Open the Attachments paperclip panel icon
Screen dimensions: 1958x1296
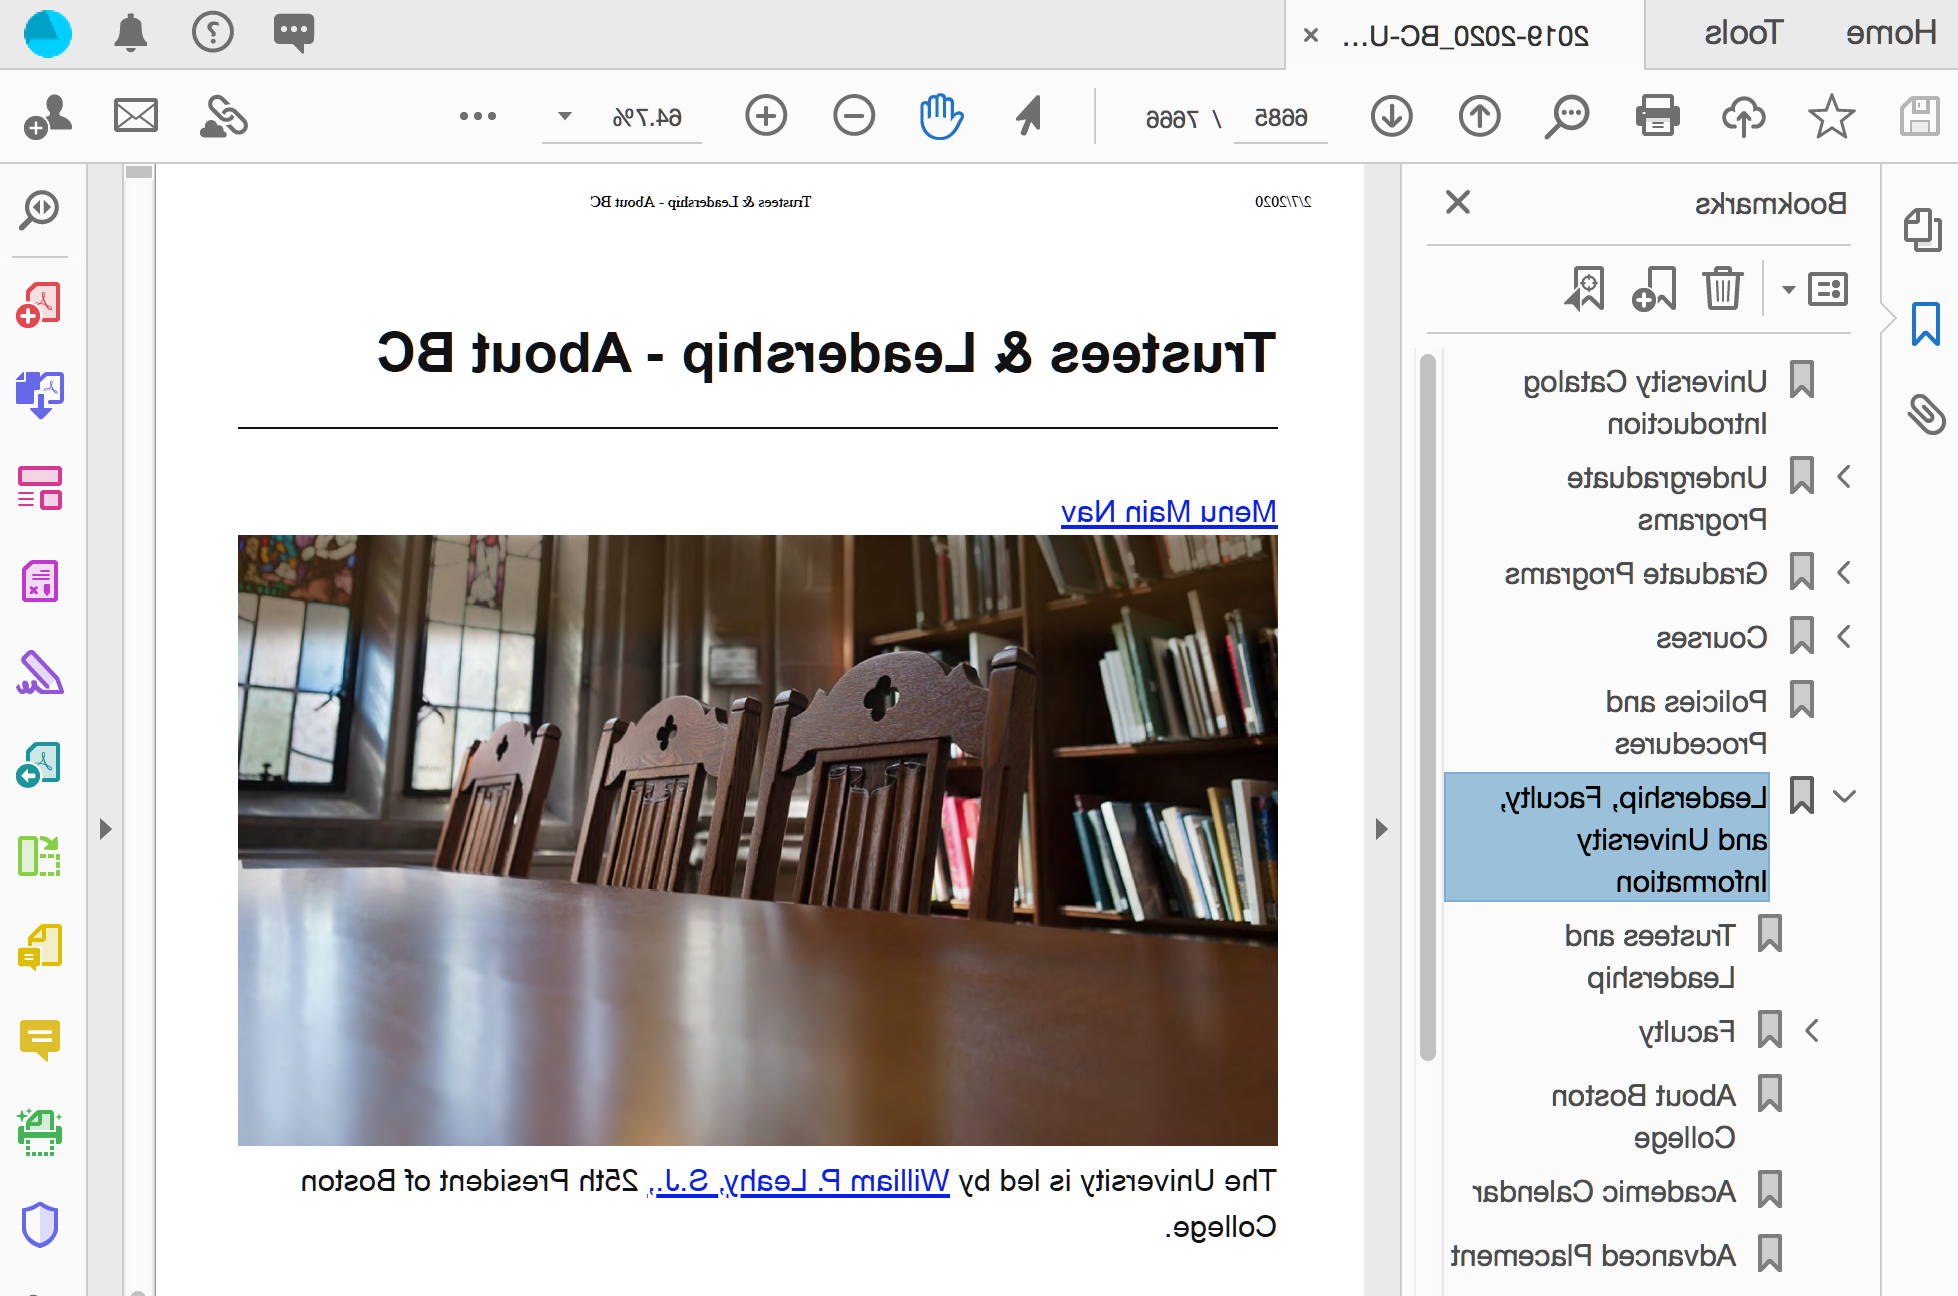tap(1925, 414)
